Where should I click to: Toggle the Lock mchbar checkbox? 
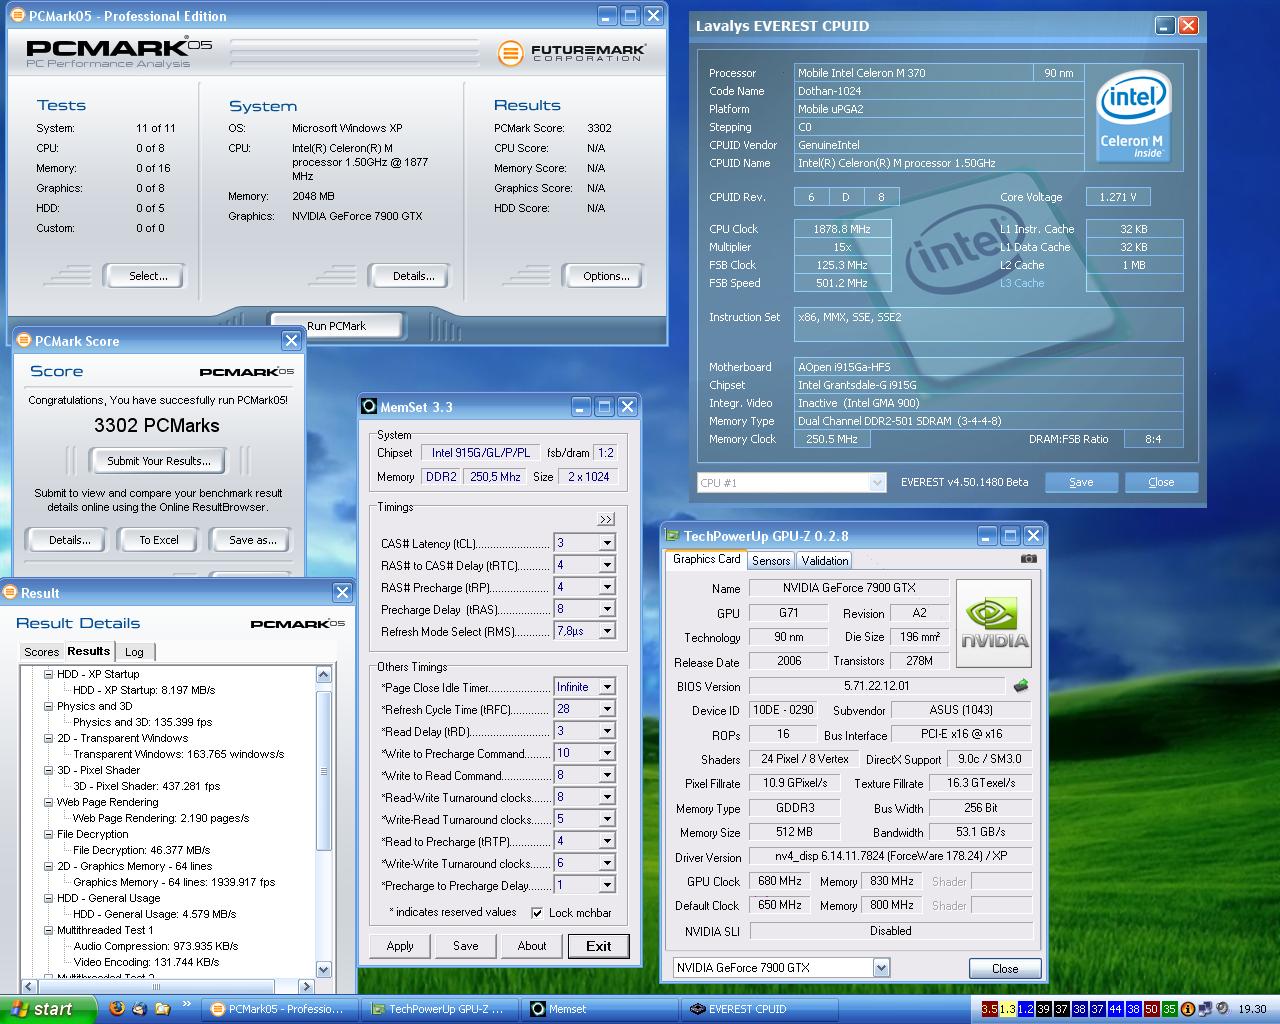[x=537, y=912]
